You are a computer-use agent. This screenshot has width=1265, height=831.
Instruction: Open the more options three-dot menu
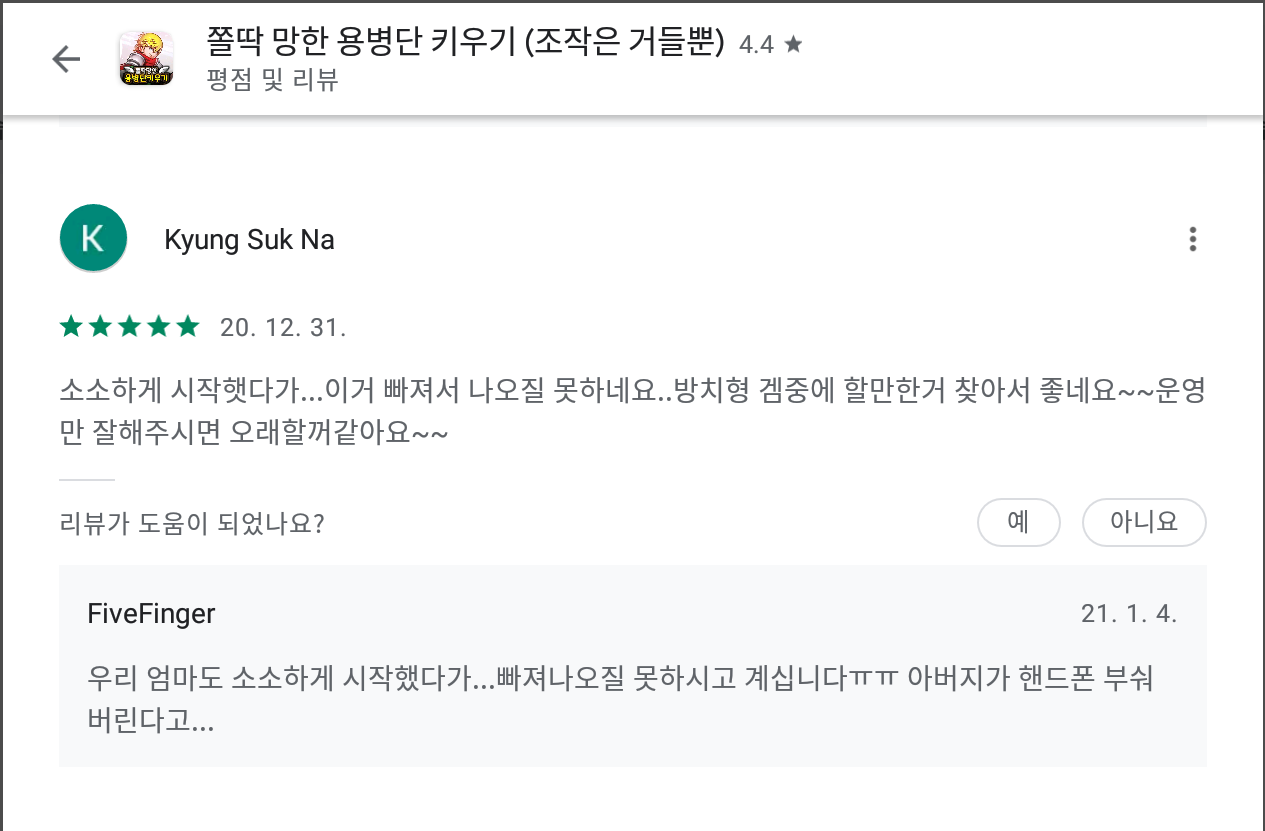click(x=1192, y=240)
